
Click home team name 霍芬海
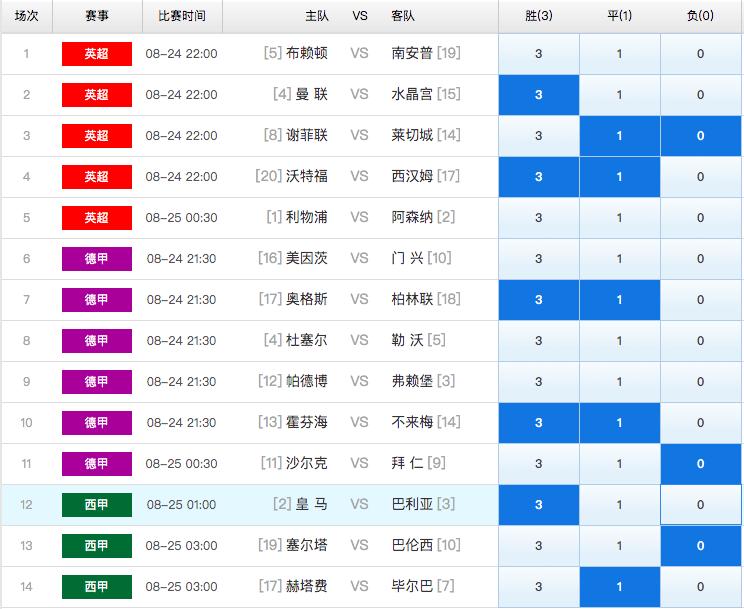coord(307,422)
